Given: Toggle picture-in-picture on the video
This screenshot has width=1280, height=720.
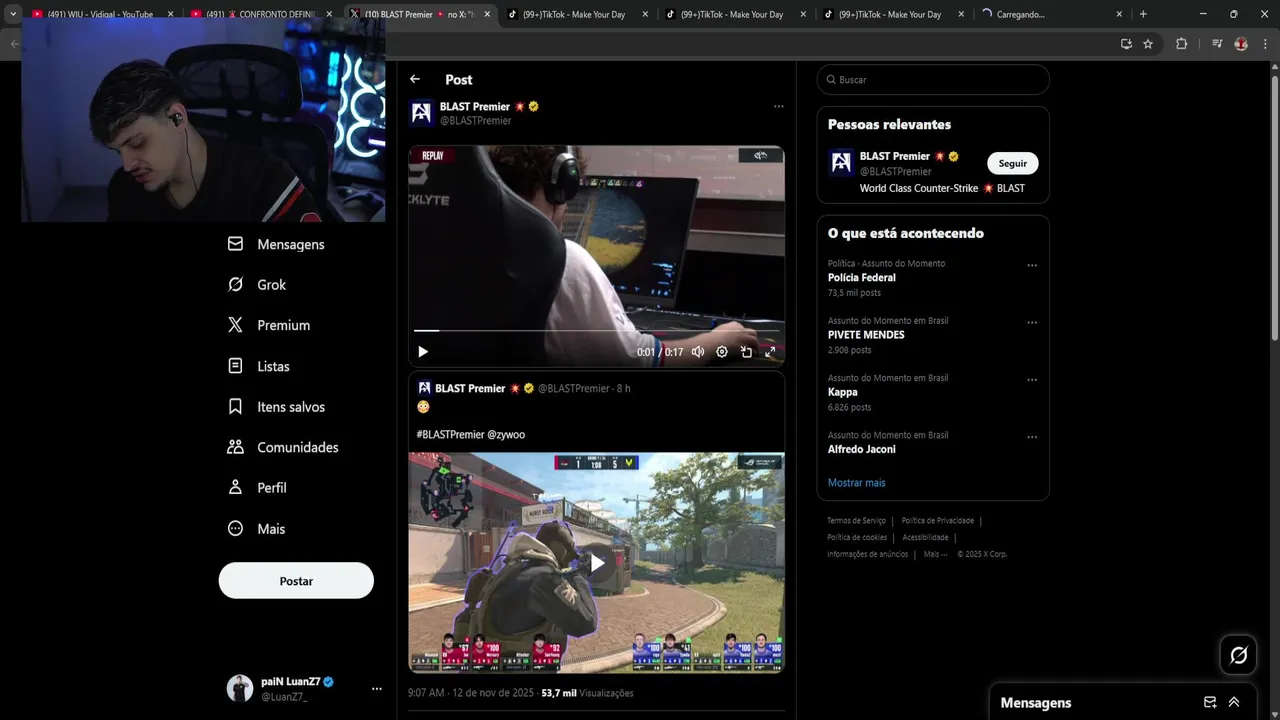Looking at the screenshot, I should (x=746, y=352).
